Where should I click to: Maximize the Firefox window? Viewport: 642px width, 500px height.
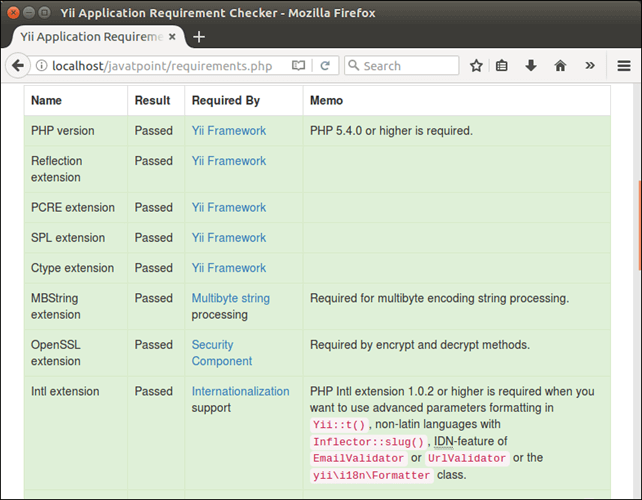pos(44,13)
